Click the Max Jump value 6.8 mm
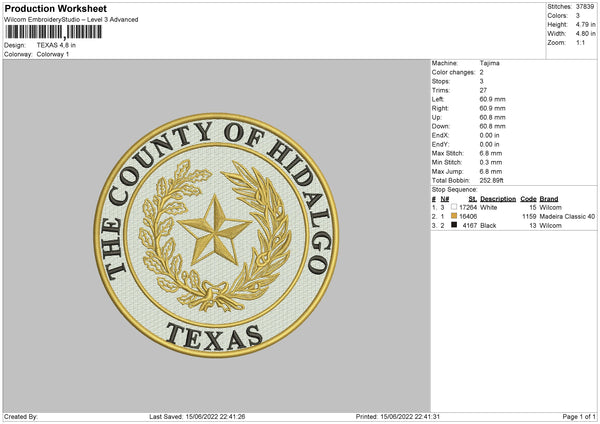Screen dimensions: 600x424 click(x=491, y=171)
